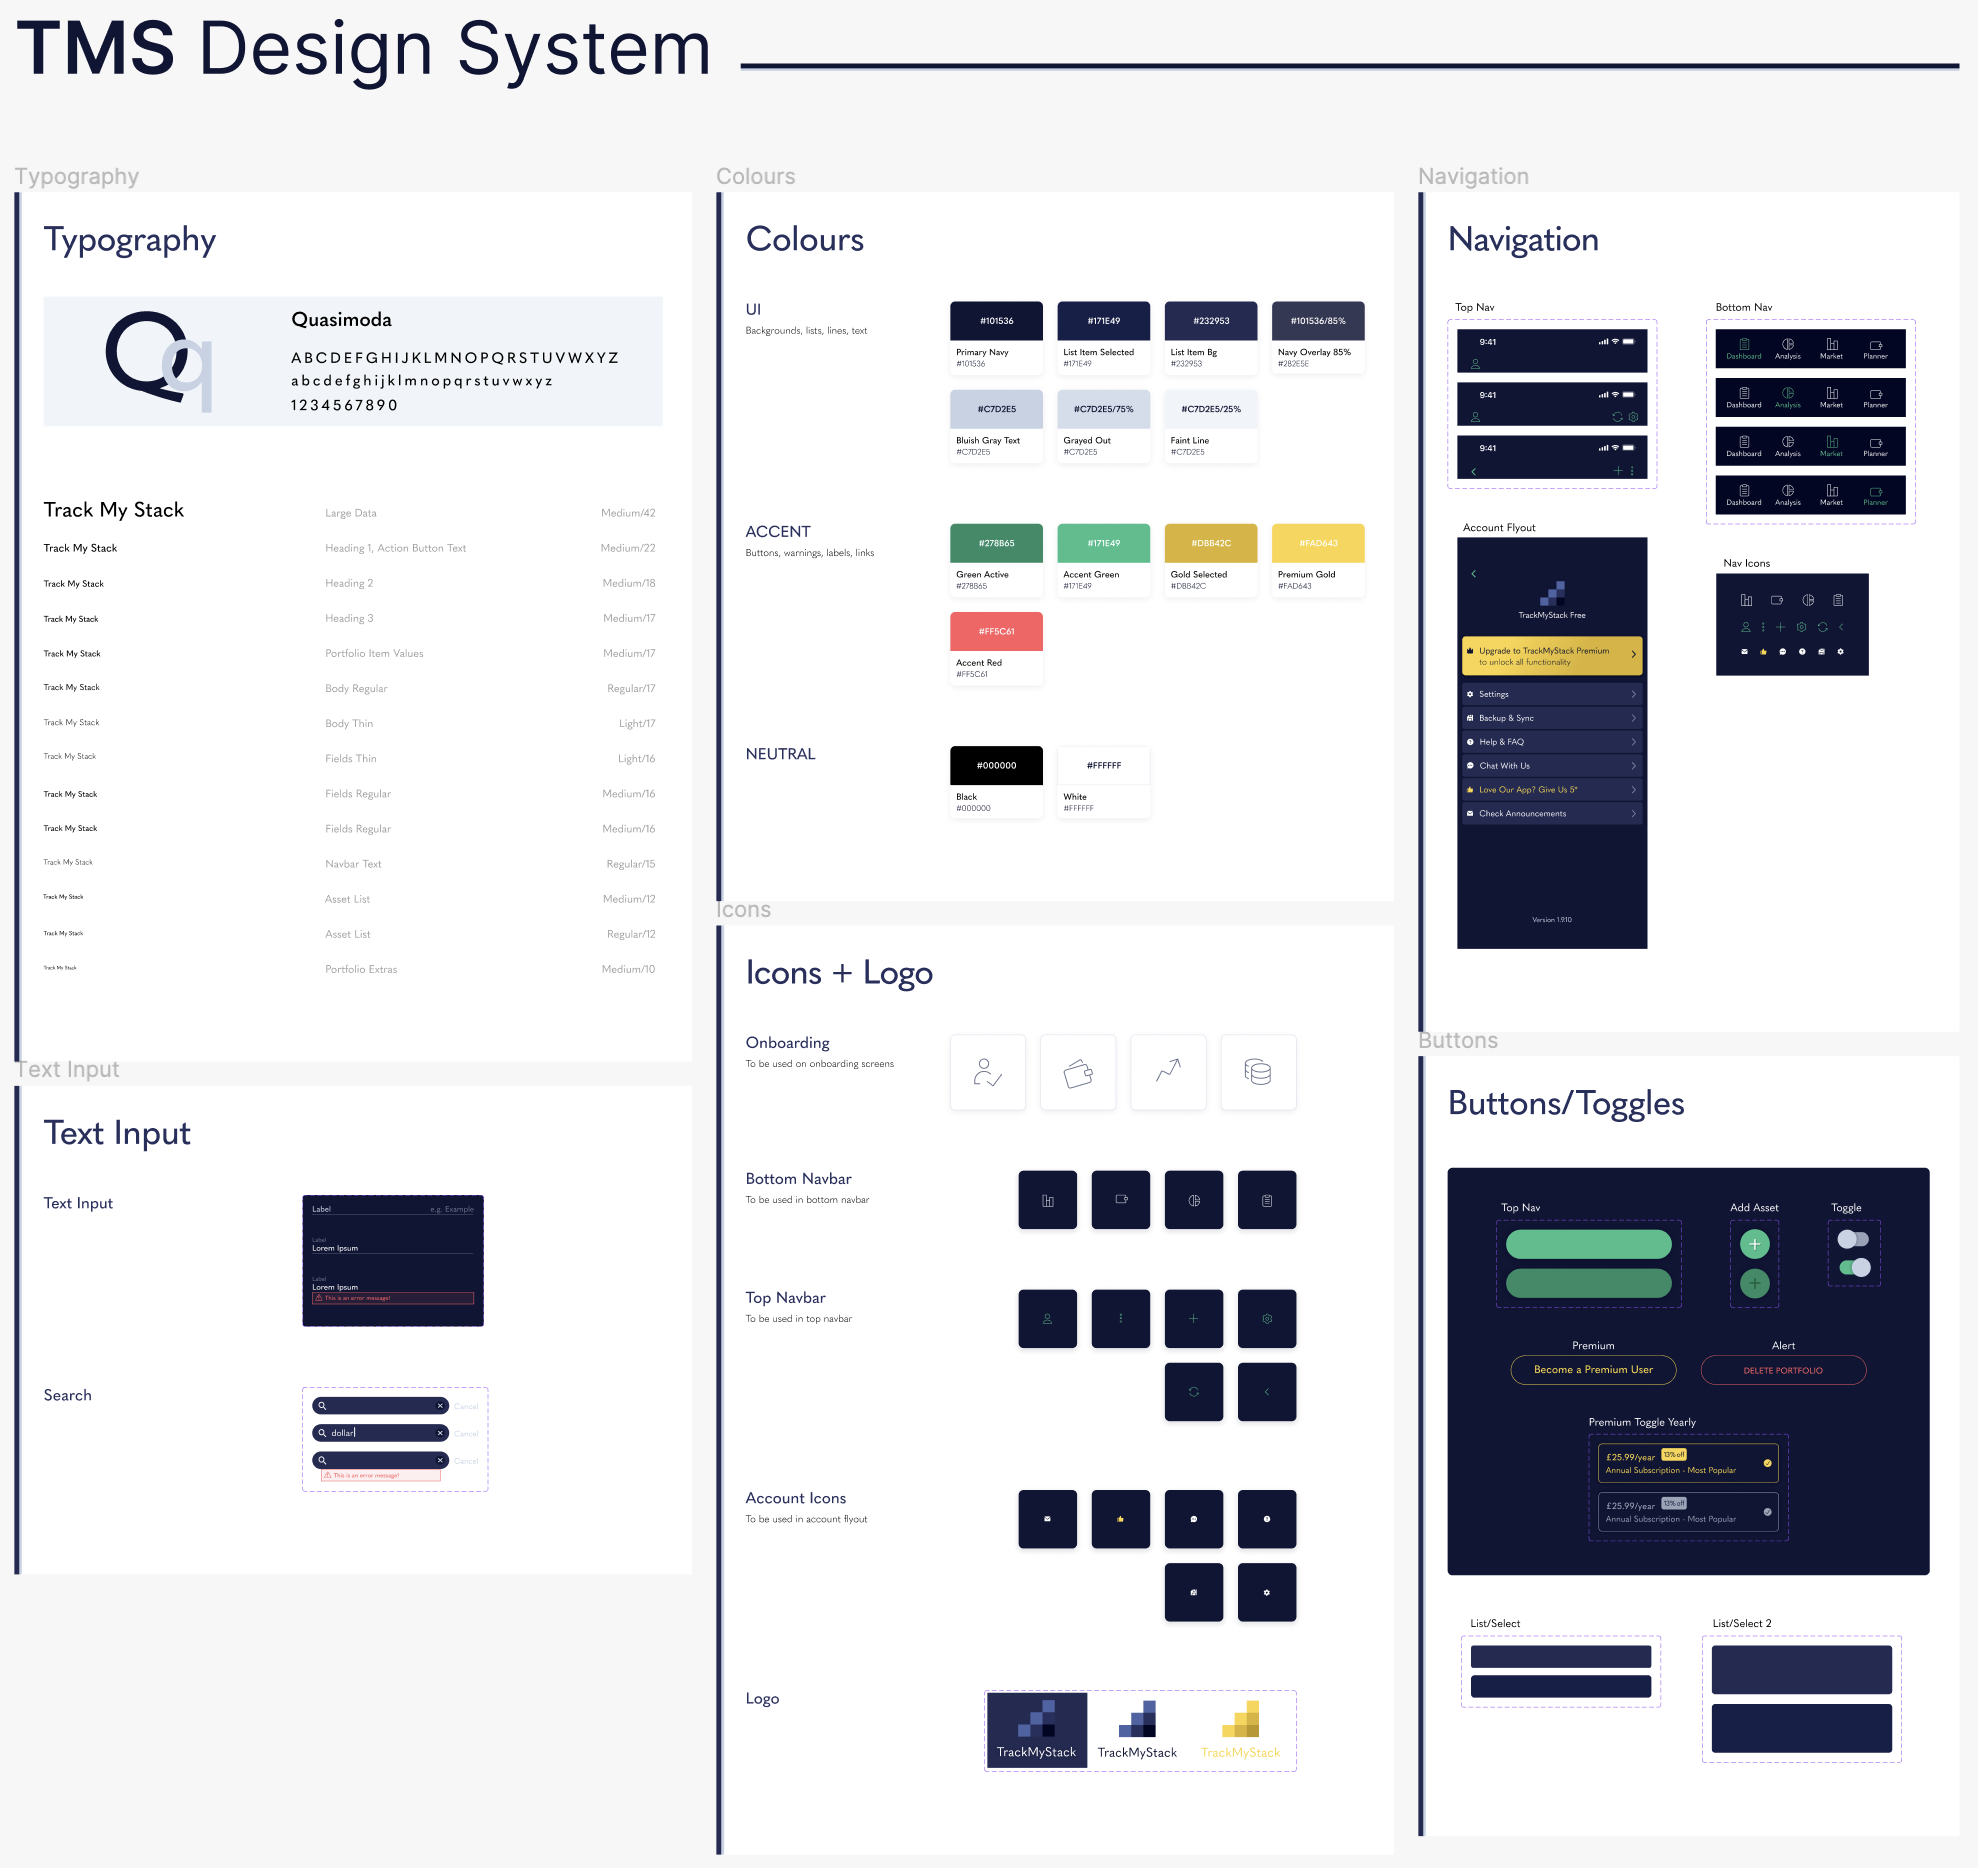Select the greyed £25.99/year subscription option
Image resolution: width=1978 pixels, height=1868 pixels.
coord(1688,1512)
